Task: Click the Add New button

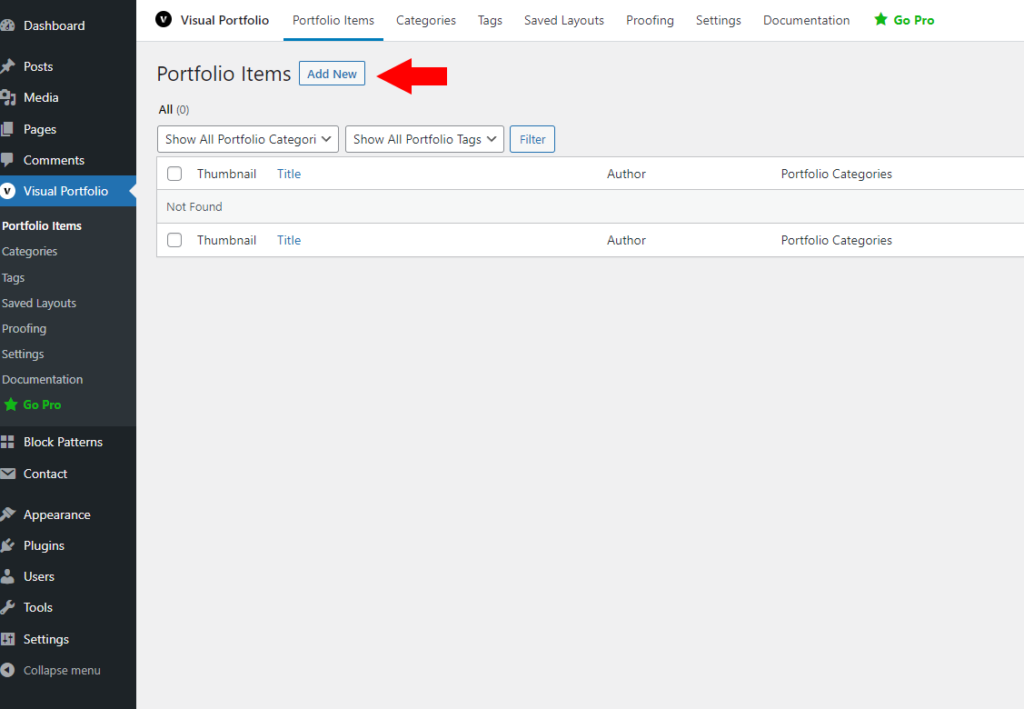Action: pos(332,74)
